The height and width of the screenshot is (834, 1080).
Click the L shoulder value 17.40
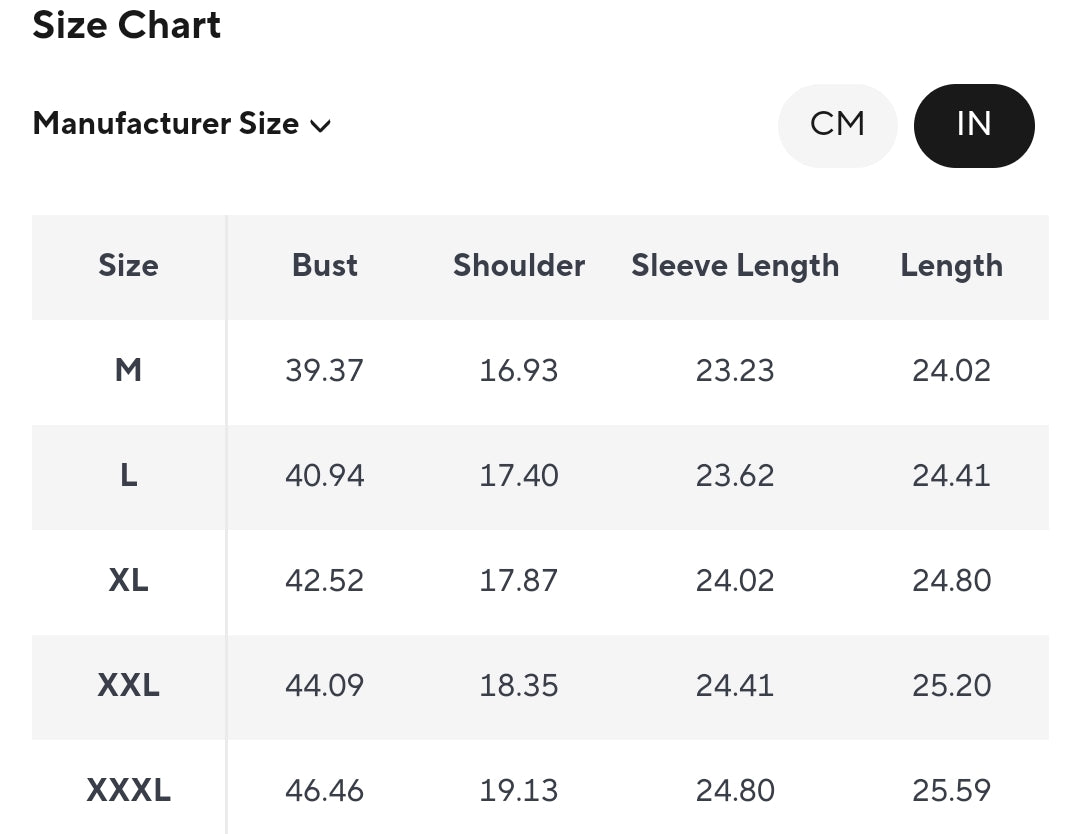coord(519,476)
